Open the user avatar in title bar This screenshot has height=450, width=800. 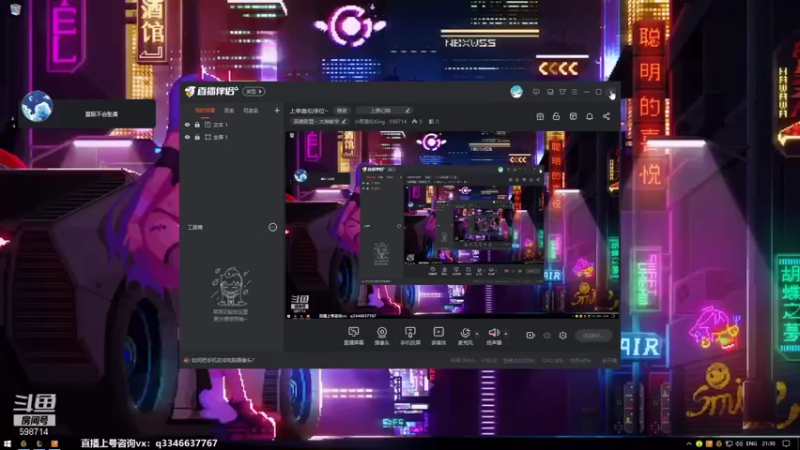(x=516, y=92)
